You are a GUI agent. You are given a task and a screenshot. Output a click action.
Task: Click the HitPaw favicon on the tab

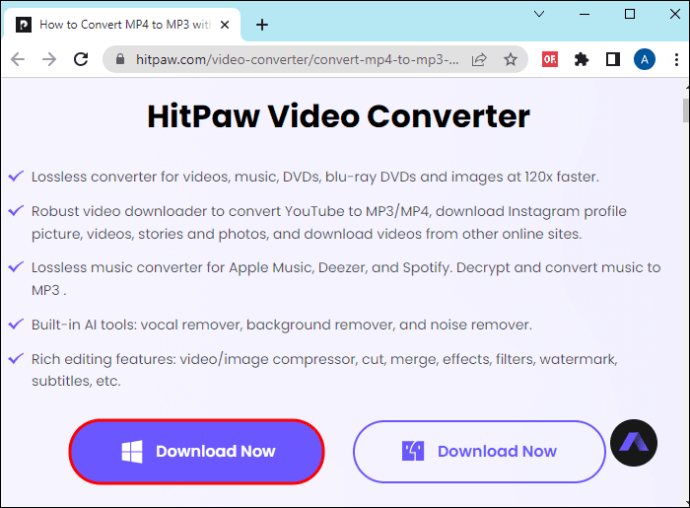coord(23,25)
